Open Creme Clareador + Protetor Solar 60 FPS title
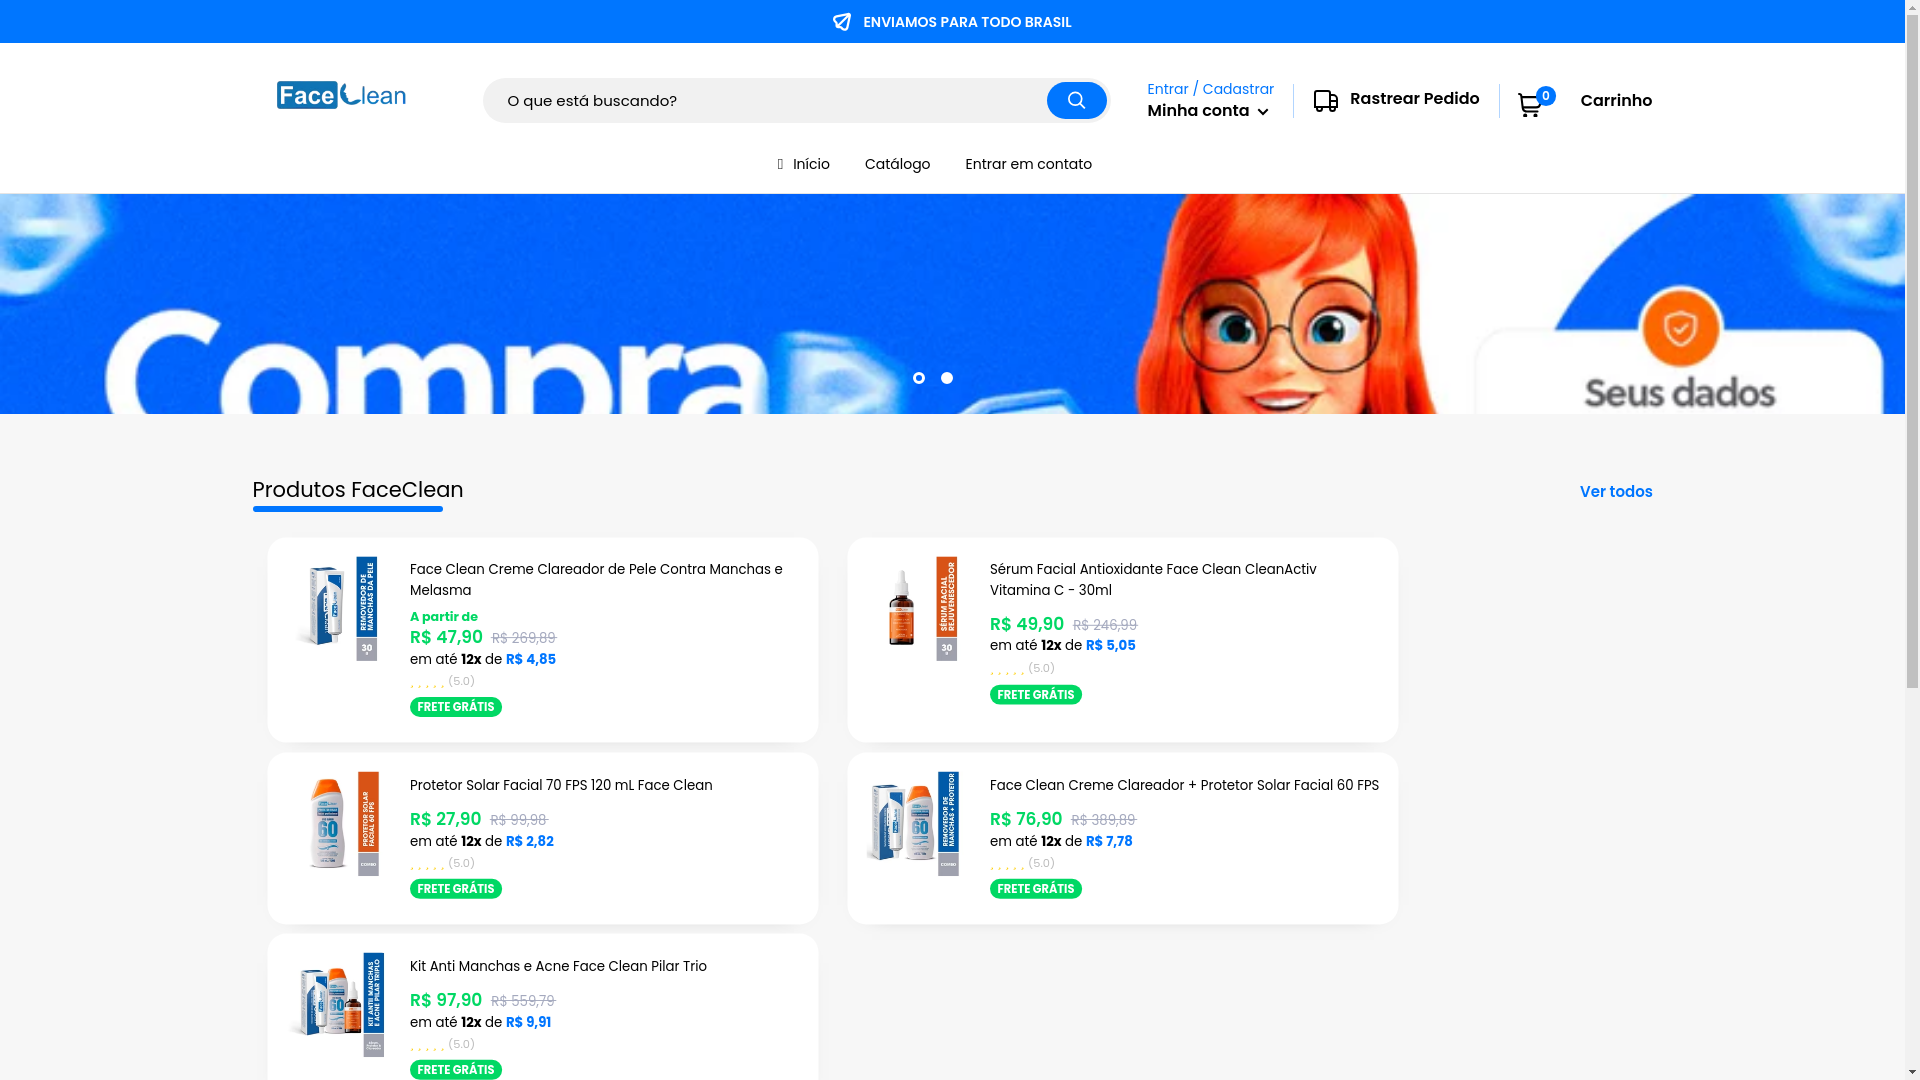 pos(1184,786)
